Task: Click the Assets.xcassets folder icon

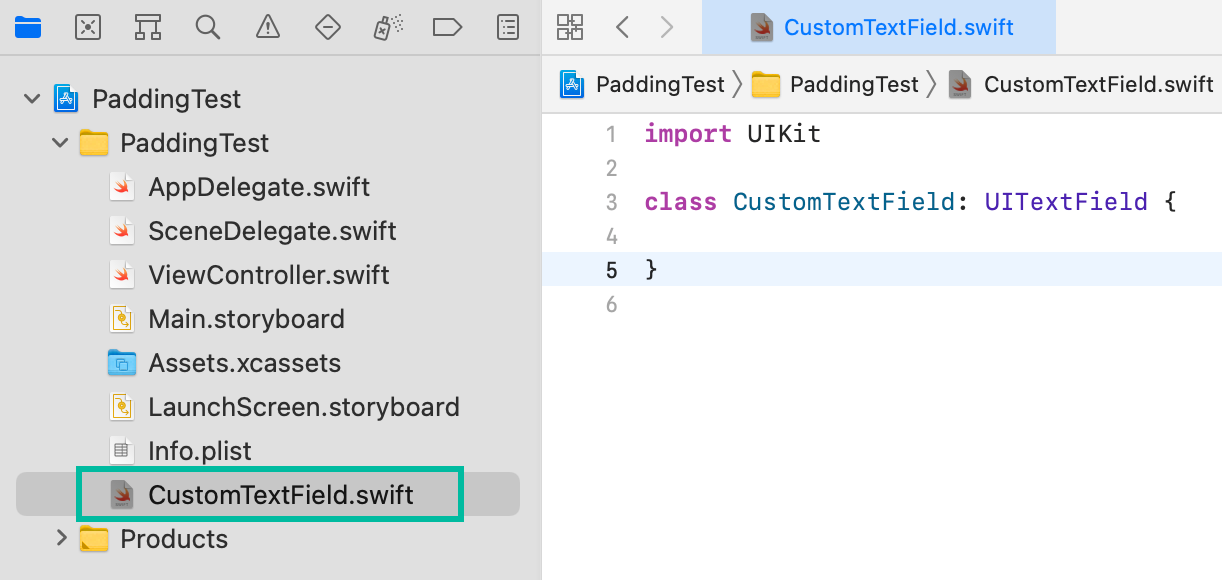Action: pyautogui.click(x=122, y=363)
